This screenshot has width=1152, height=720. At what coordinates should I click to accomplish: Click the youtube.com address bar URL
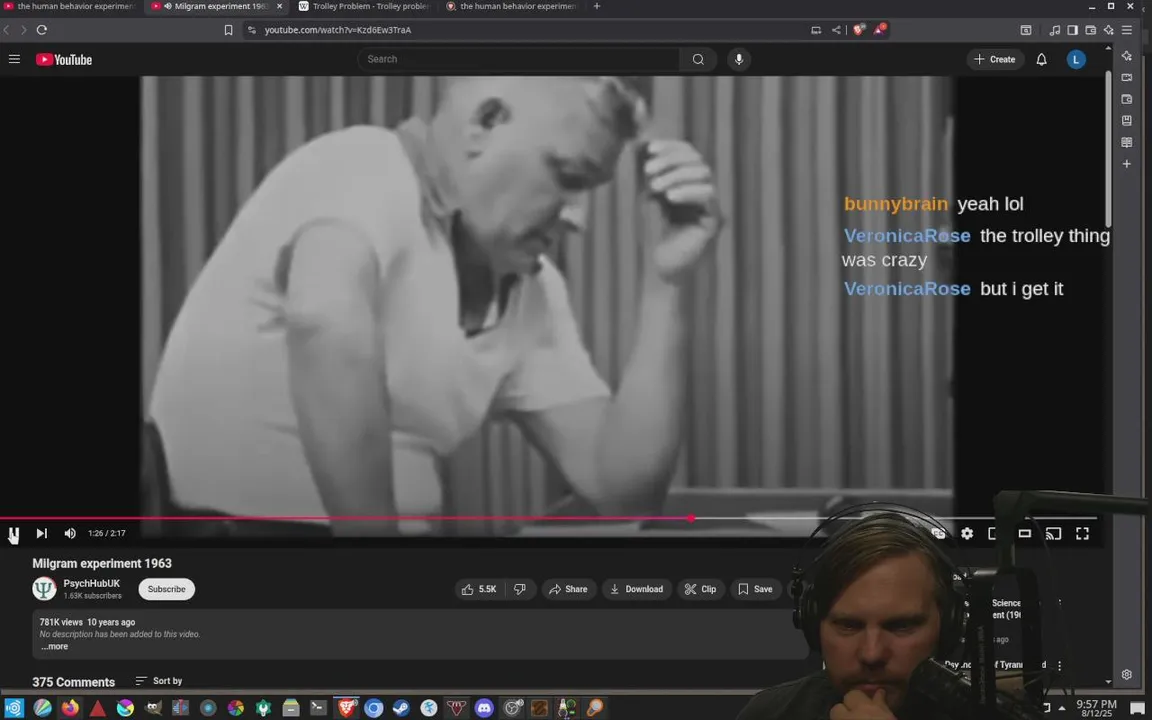click(338, 30)
